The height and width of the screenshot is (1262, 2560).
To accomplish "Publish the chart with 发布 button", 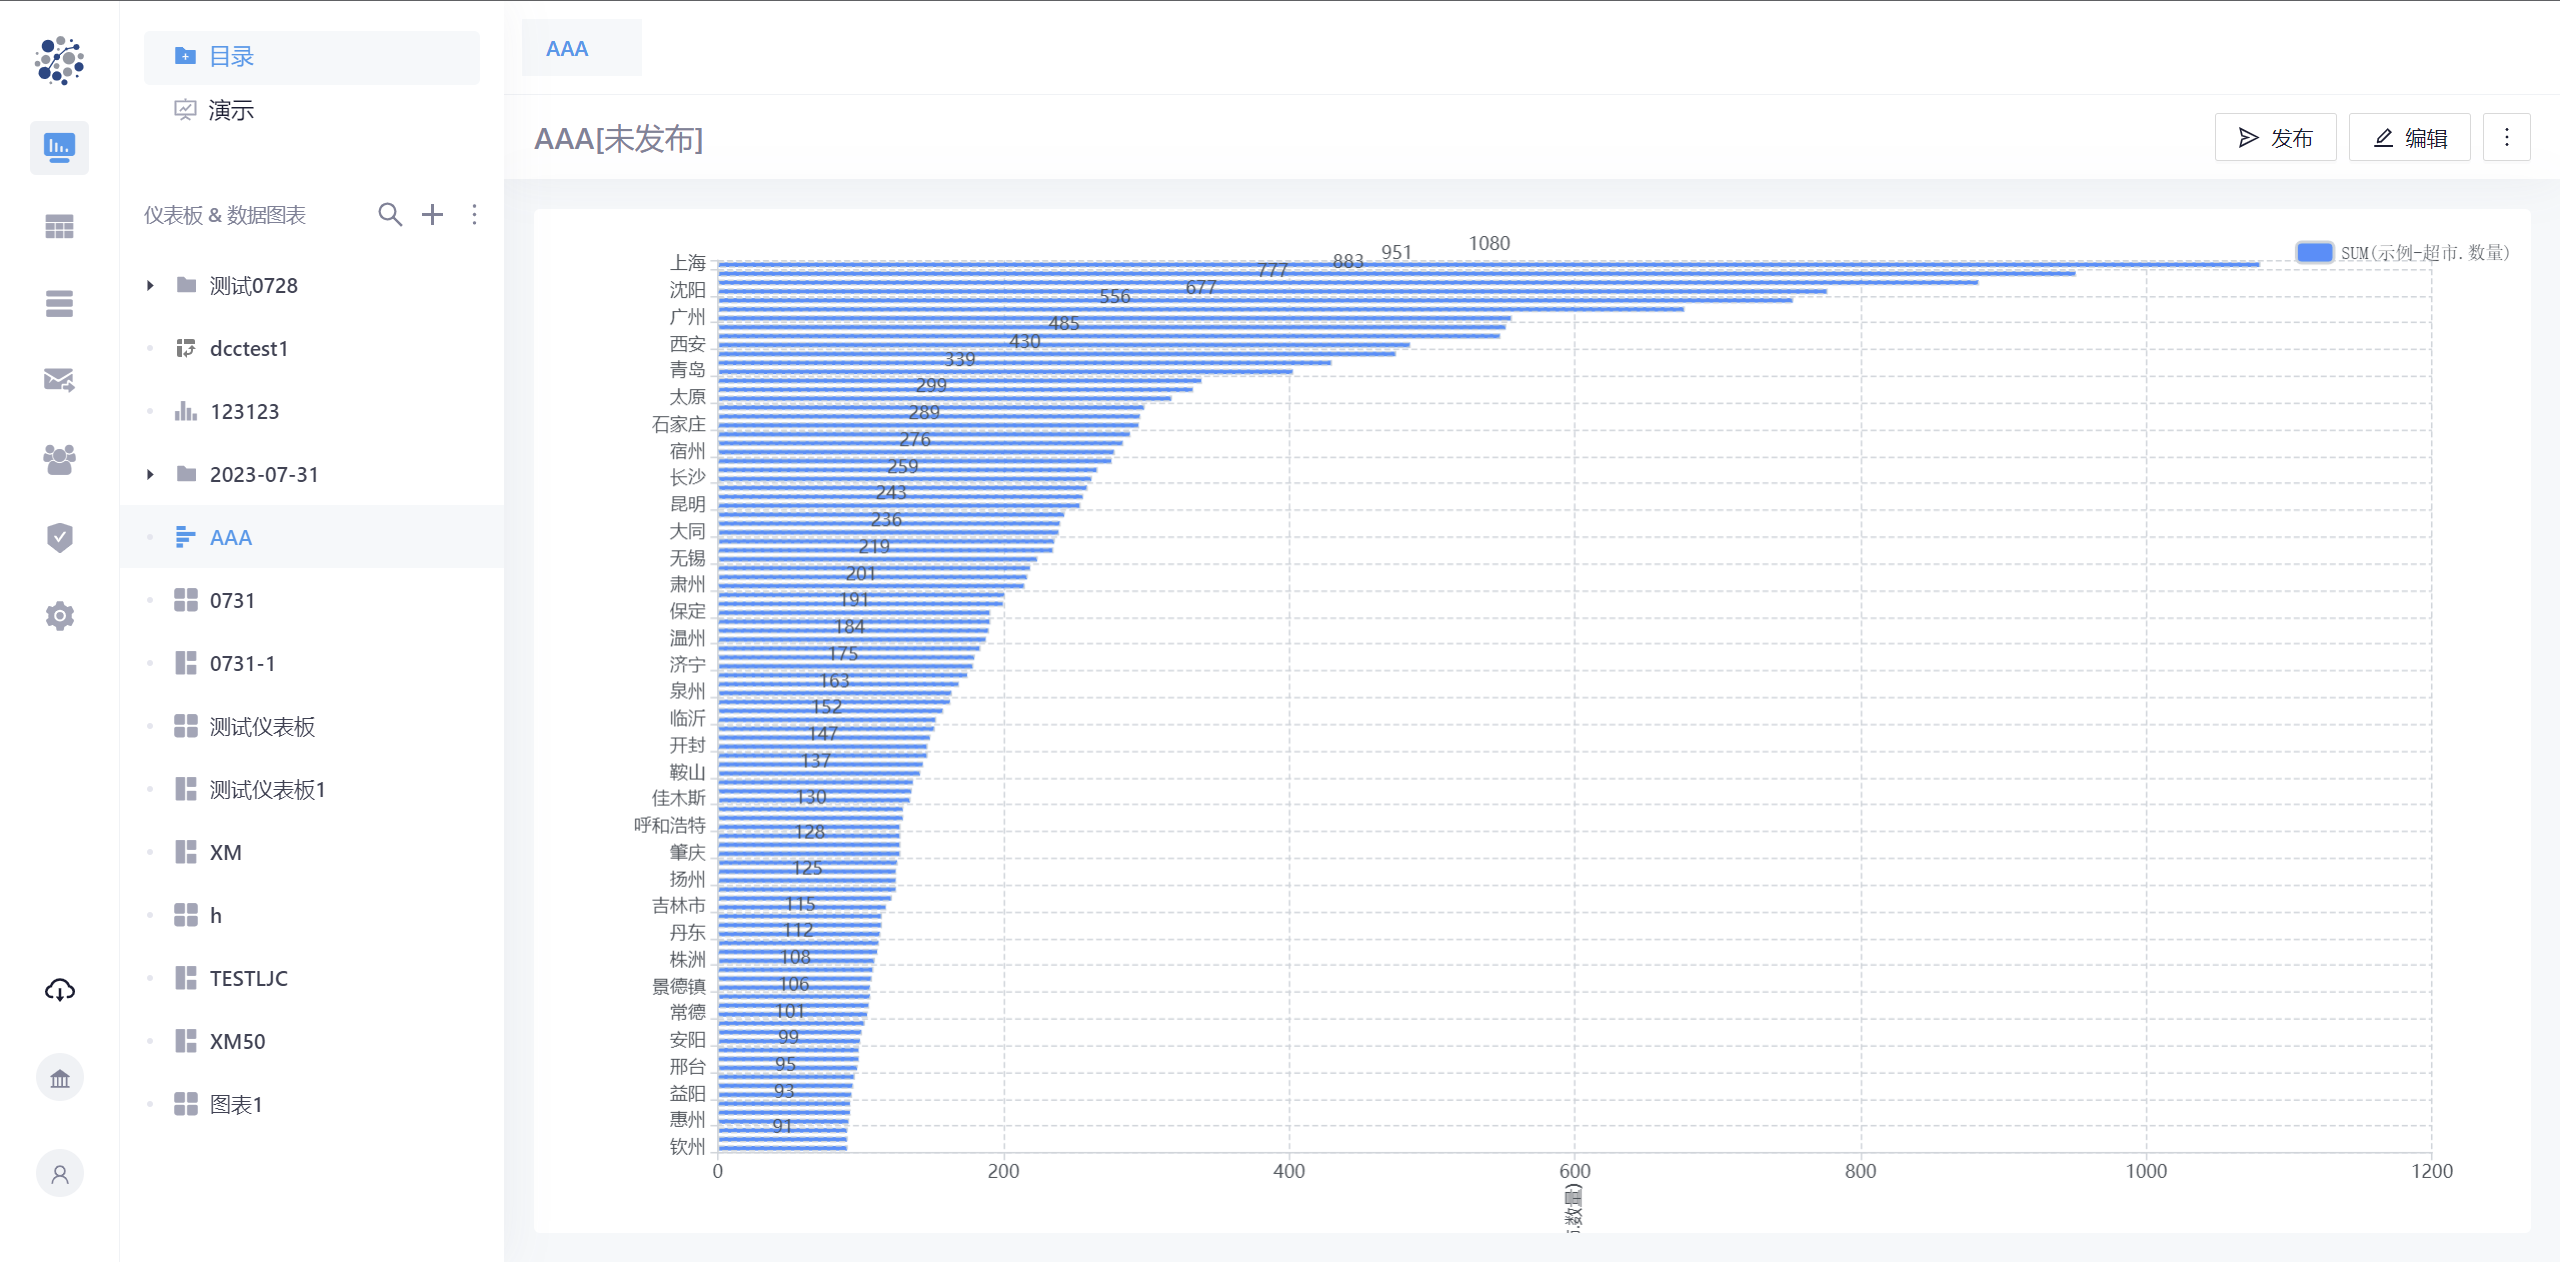I will [2275, 138].
